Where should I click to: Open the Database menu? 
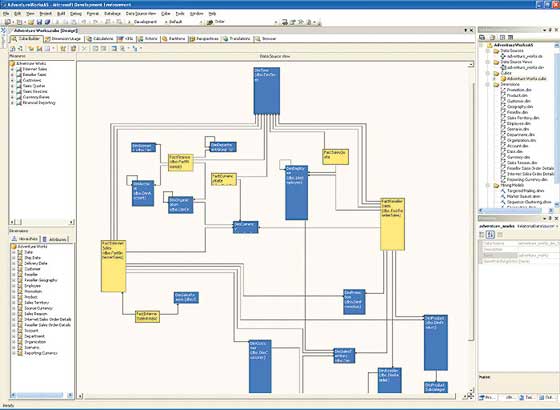click(112, 14)
